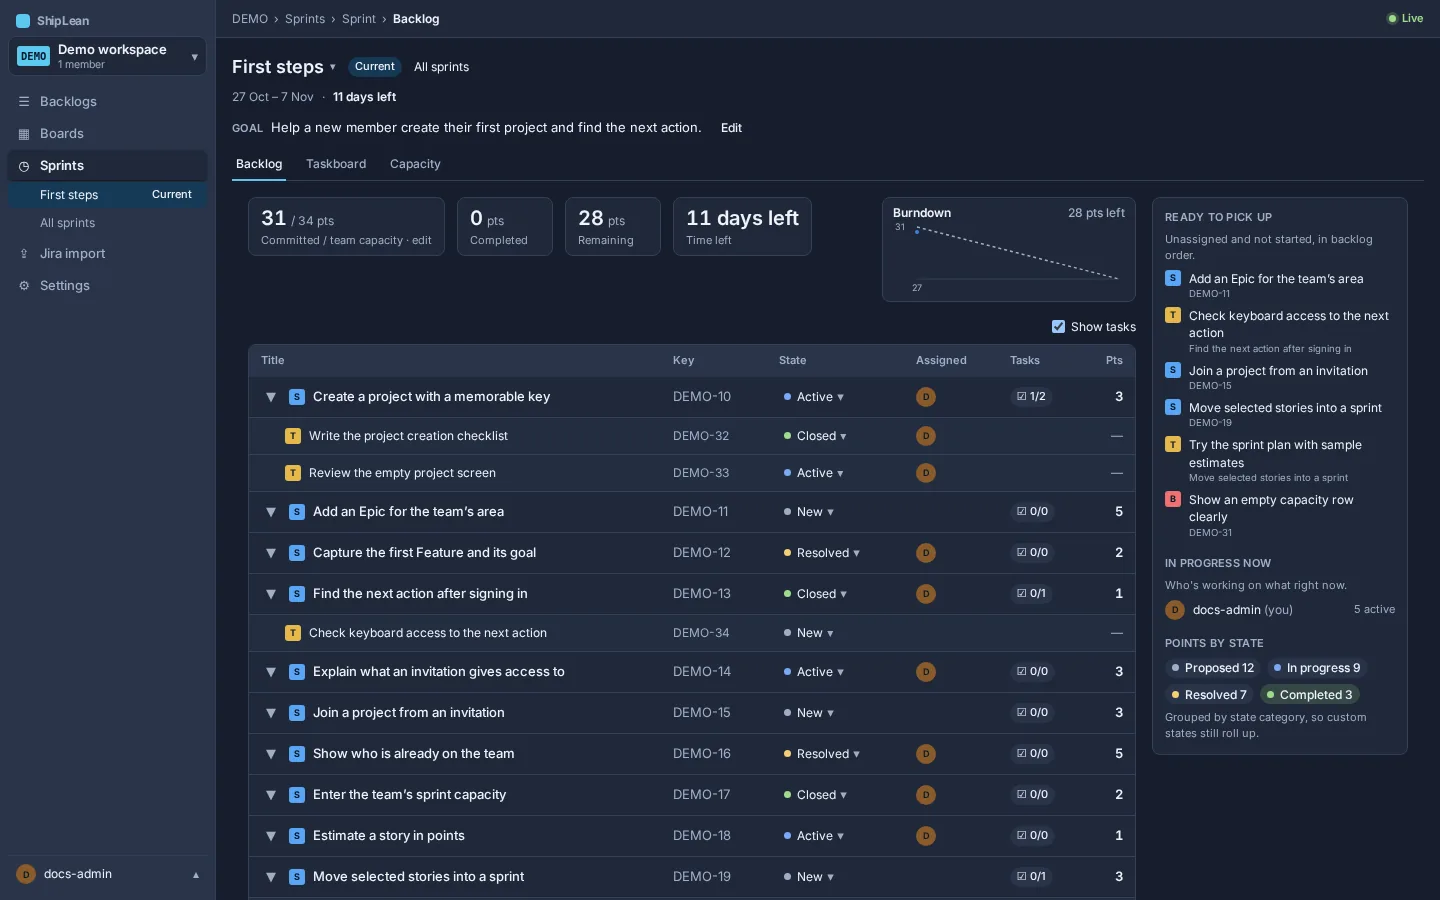The height and width of the screenshot is (900, 1440).
Task: Collapse the Create a project with a memorable key row
Action: click(271, 397)
